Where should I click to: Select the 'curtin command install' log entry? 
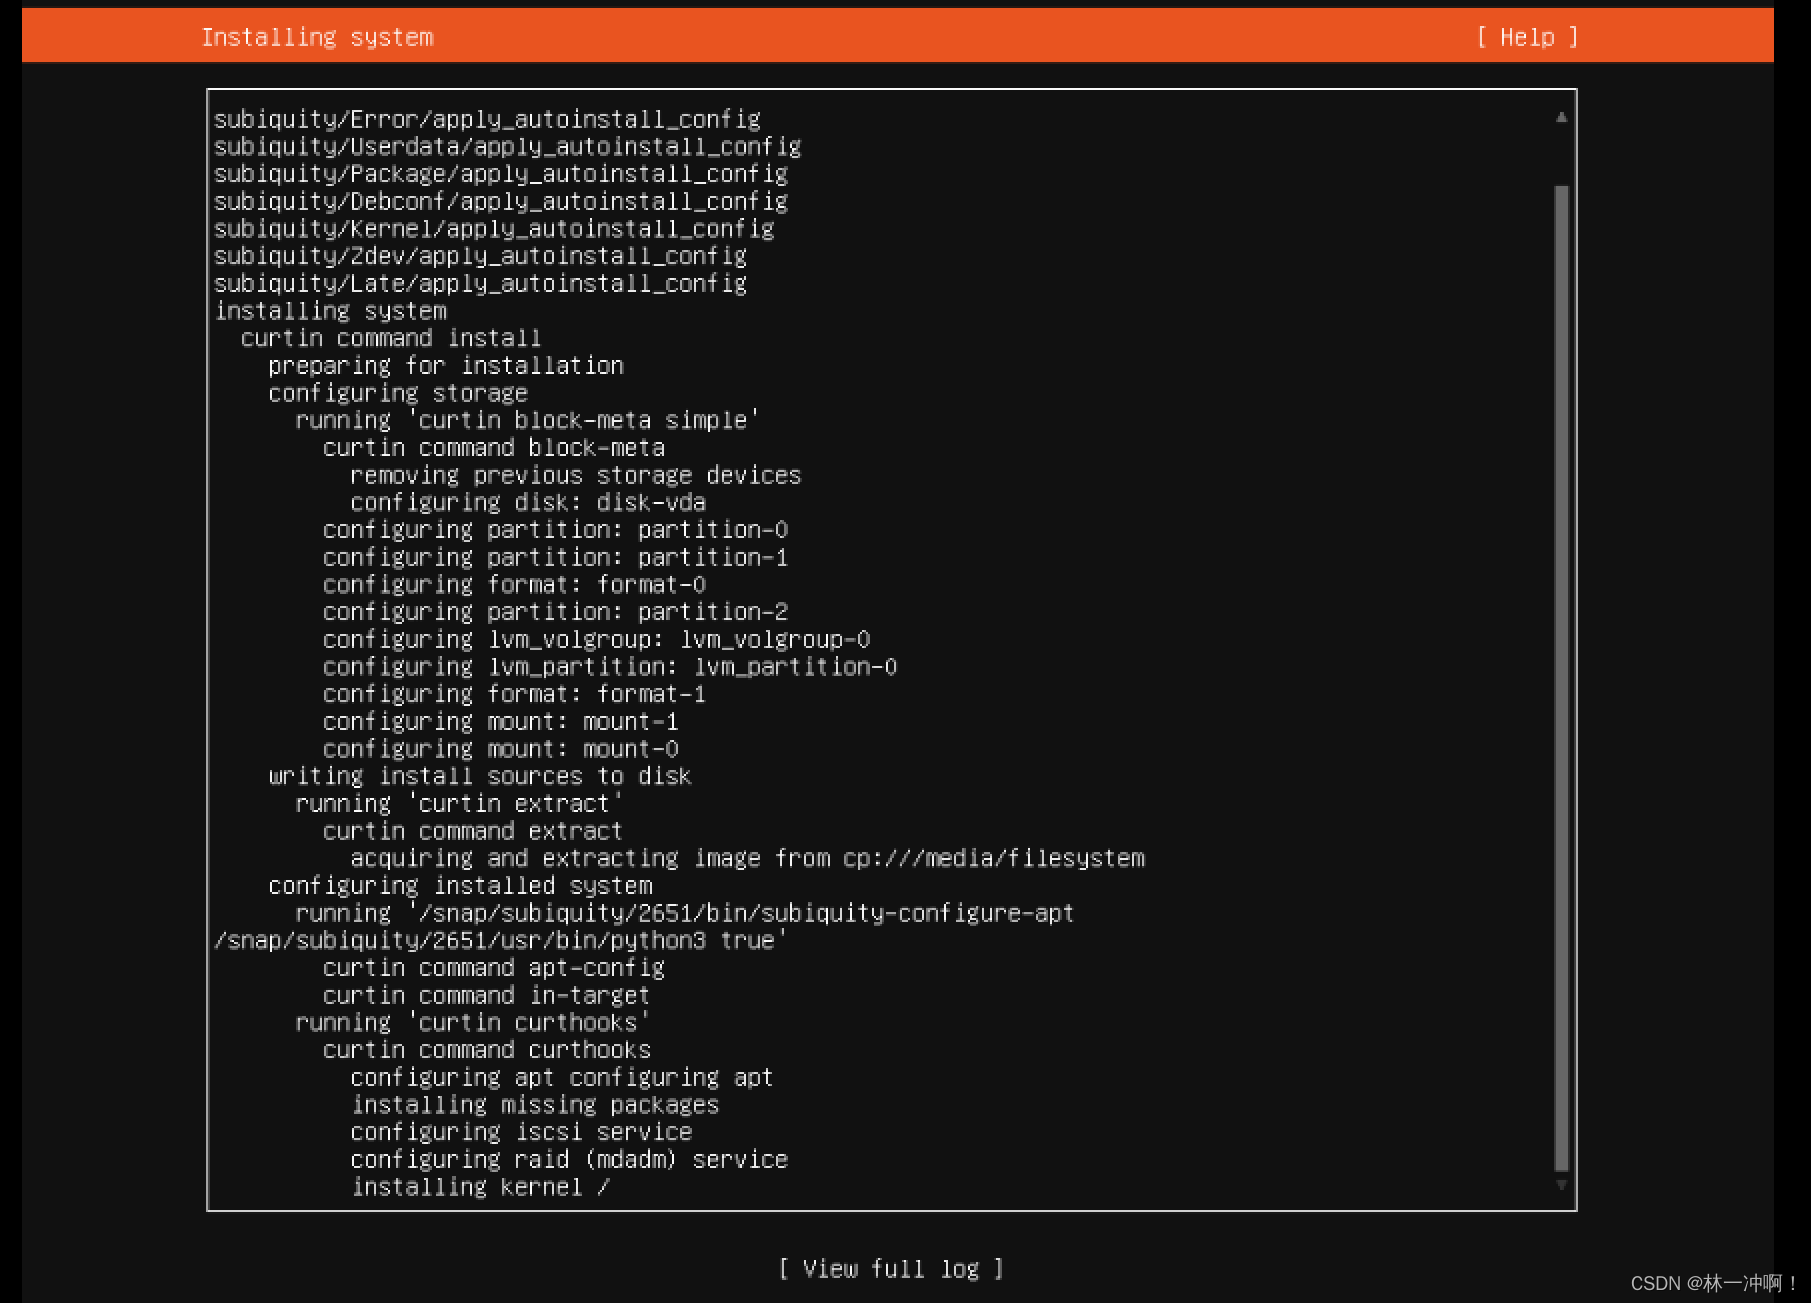pos(391,338)
